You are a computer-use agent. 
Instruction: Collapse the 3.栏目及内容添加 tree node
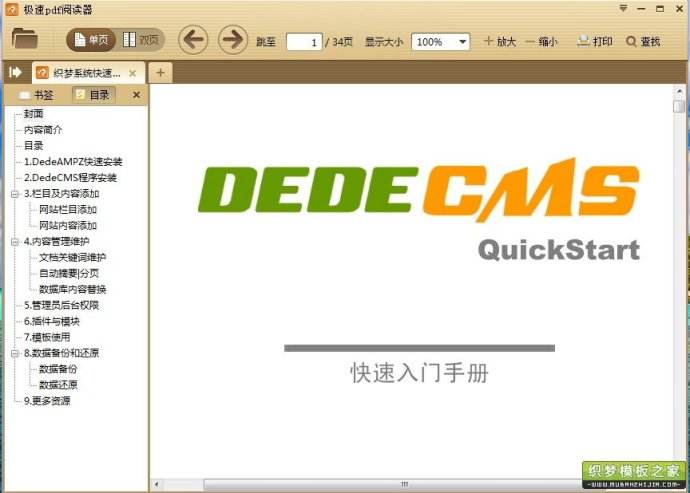15,194
